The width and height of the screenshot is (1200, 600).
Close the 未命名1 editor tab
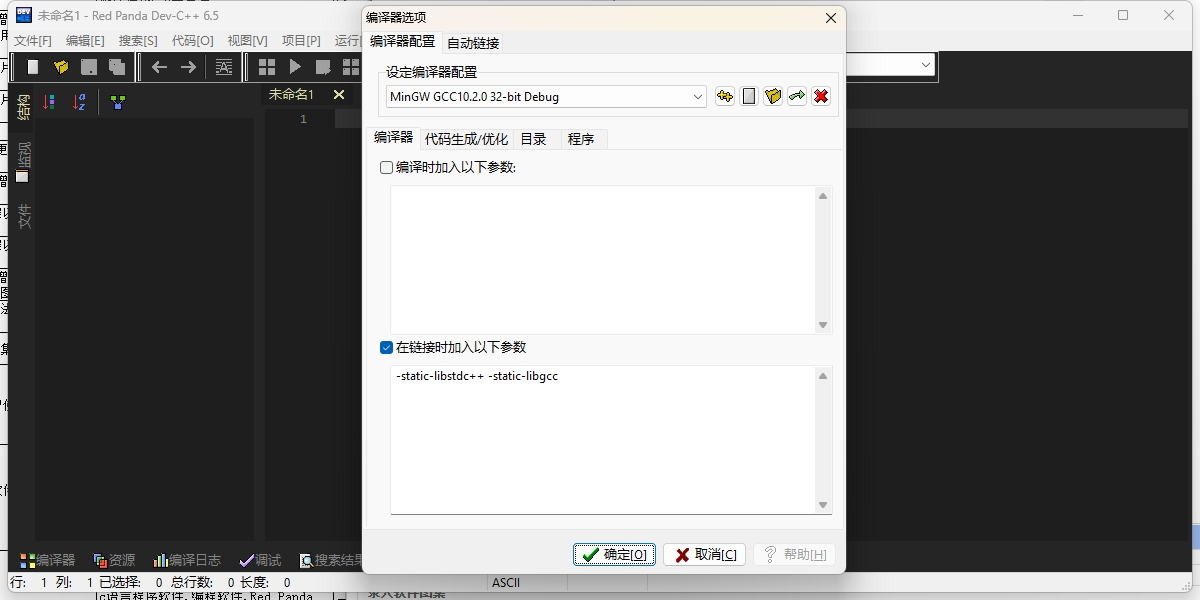pyautogui.click(x=339, y=94)
